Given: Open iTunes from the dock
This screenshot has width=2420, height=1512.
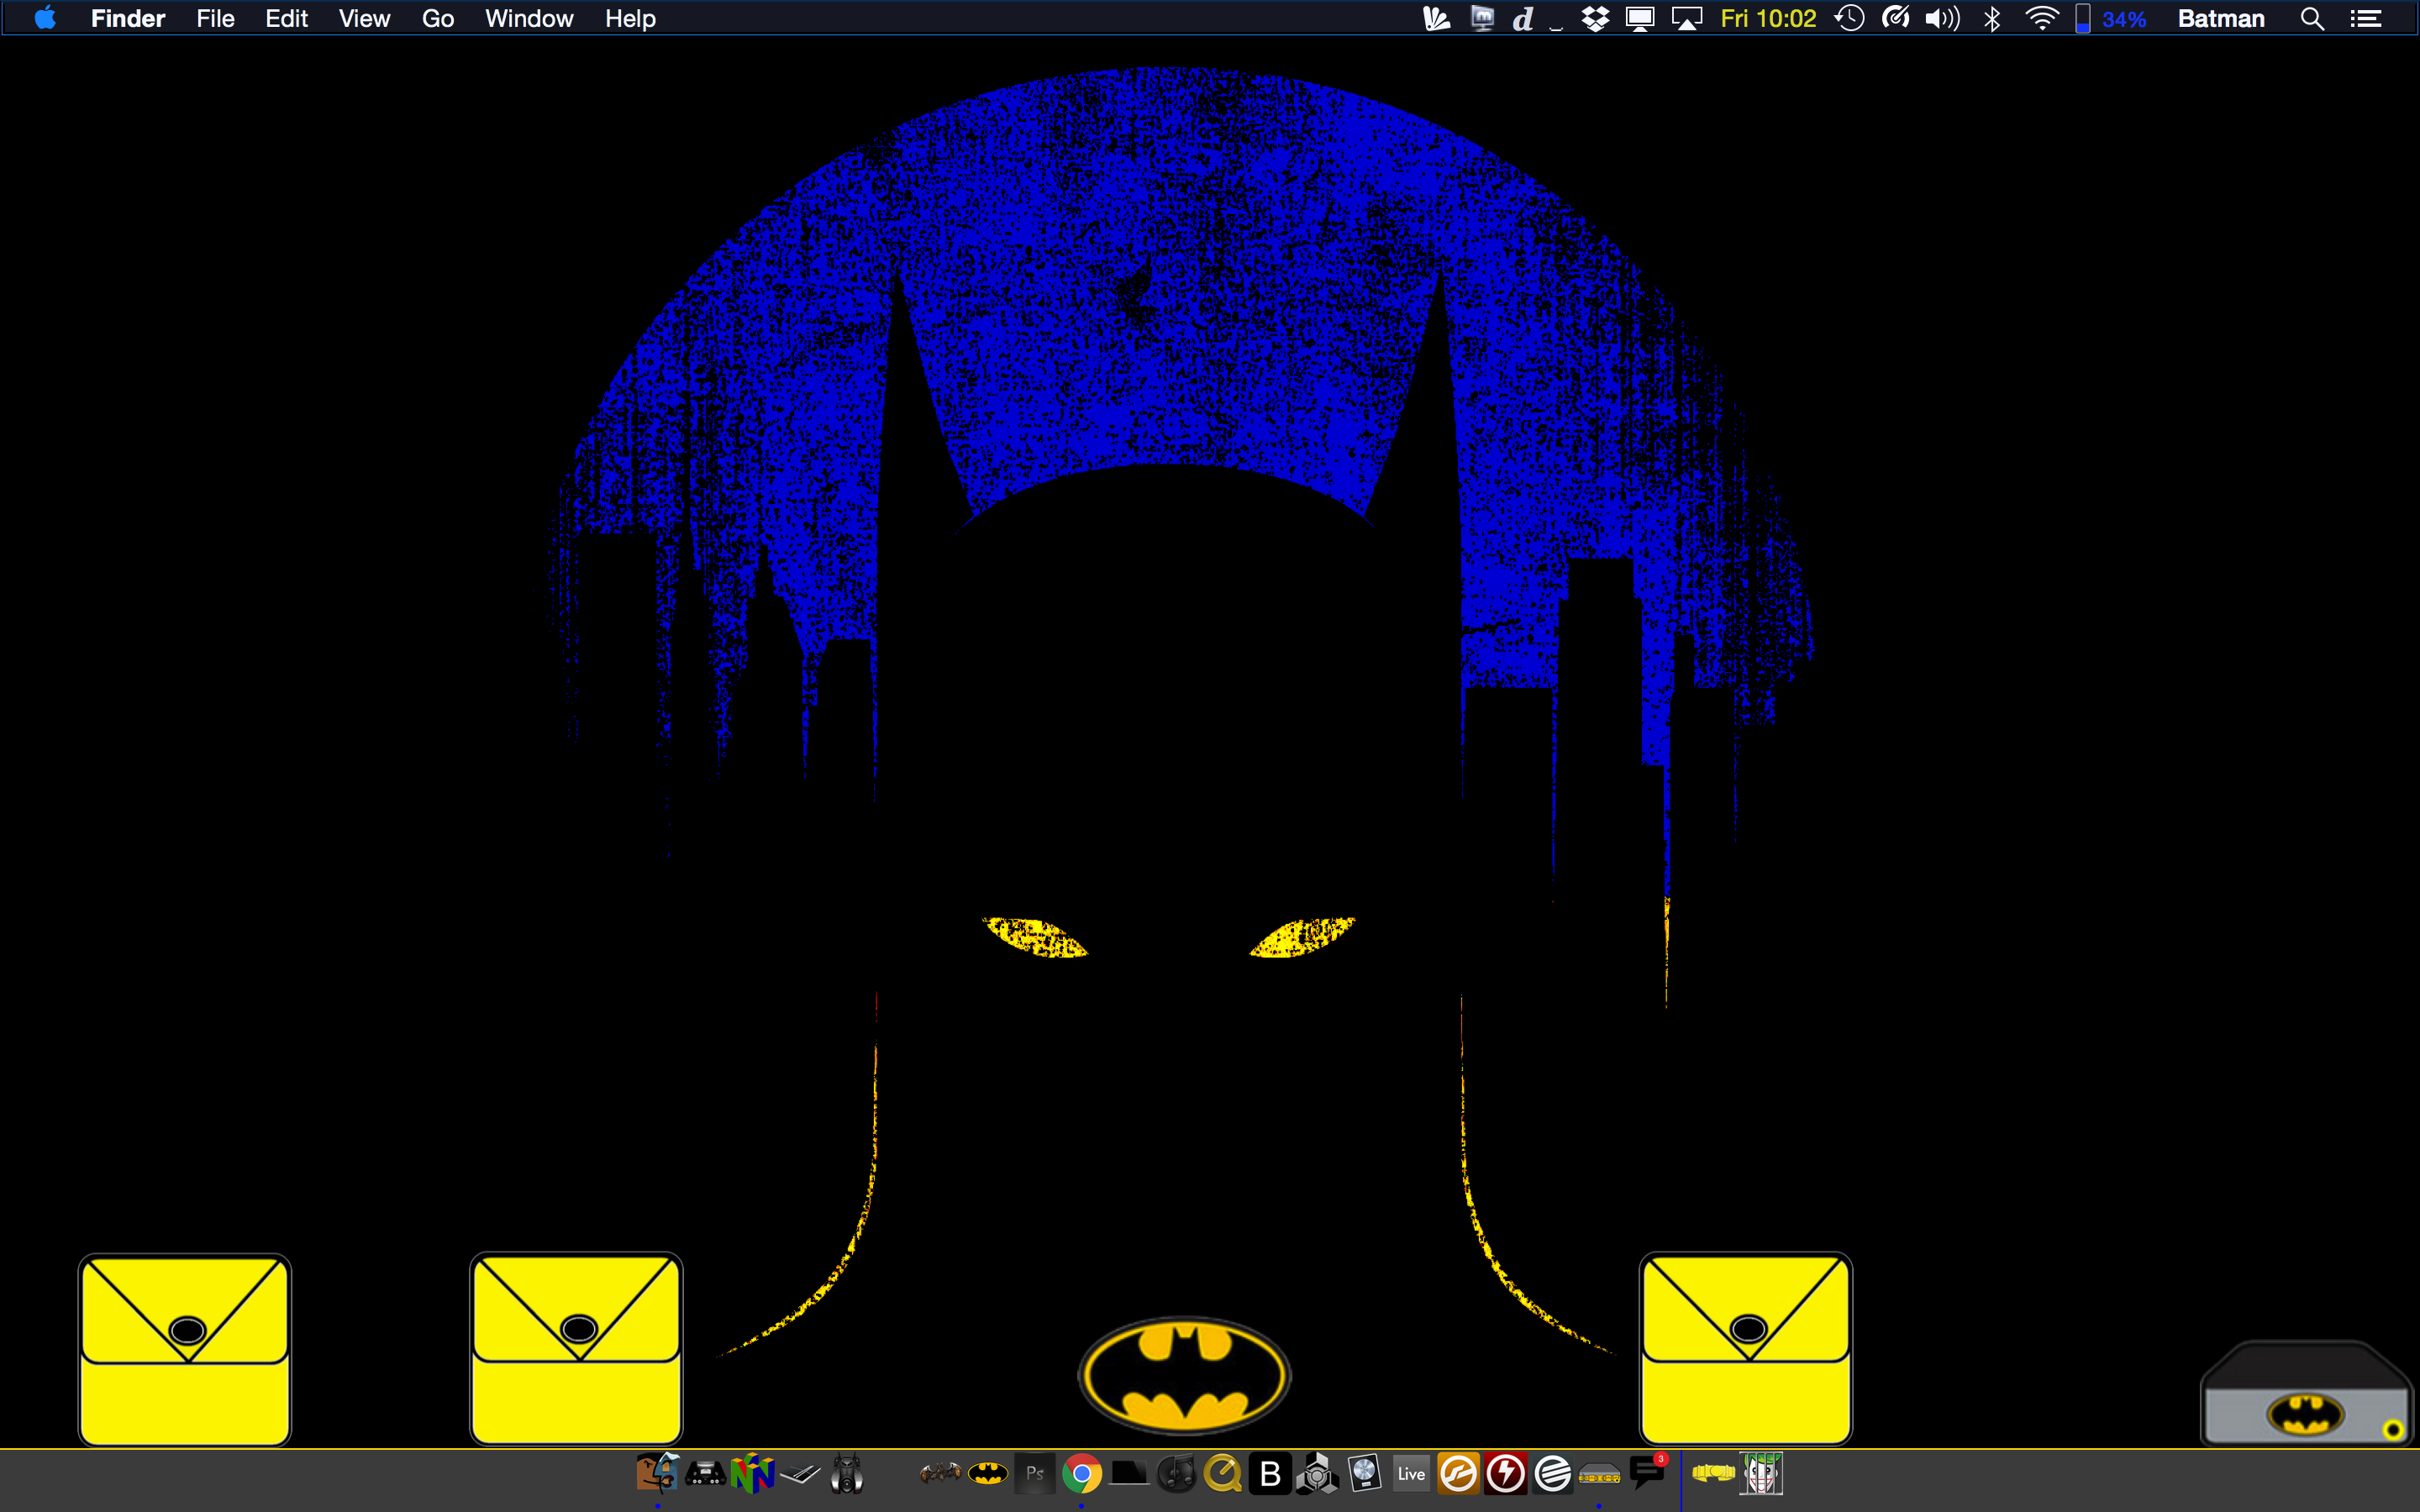Looking at the screenshot, I should (x=1176, y=1473).
